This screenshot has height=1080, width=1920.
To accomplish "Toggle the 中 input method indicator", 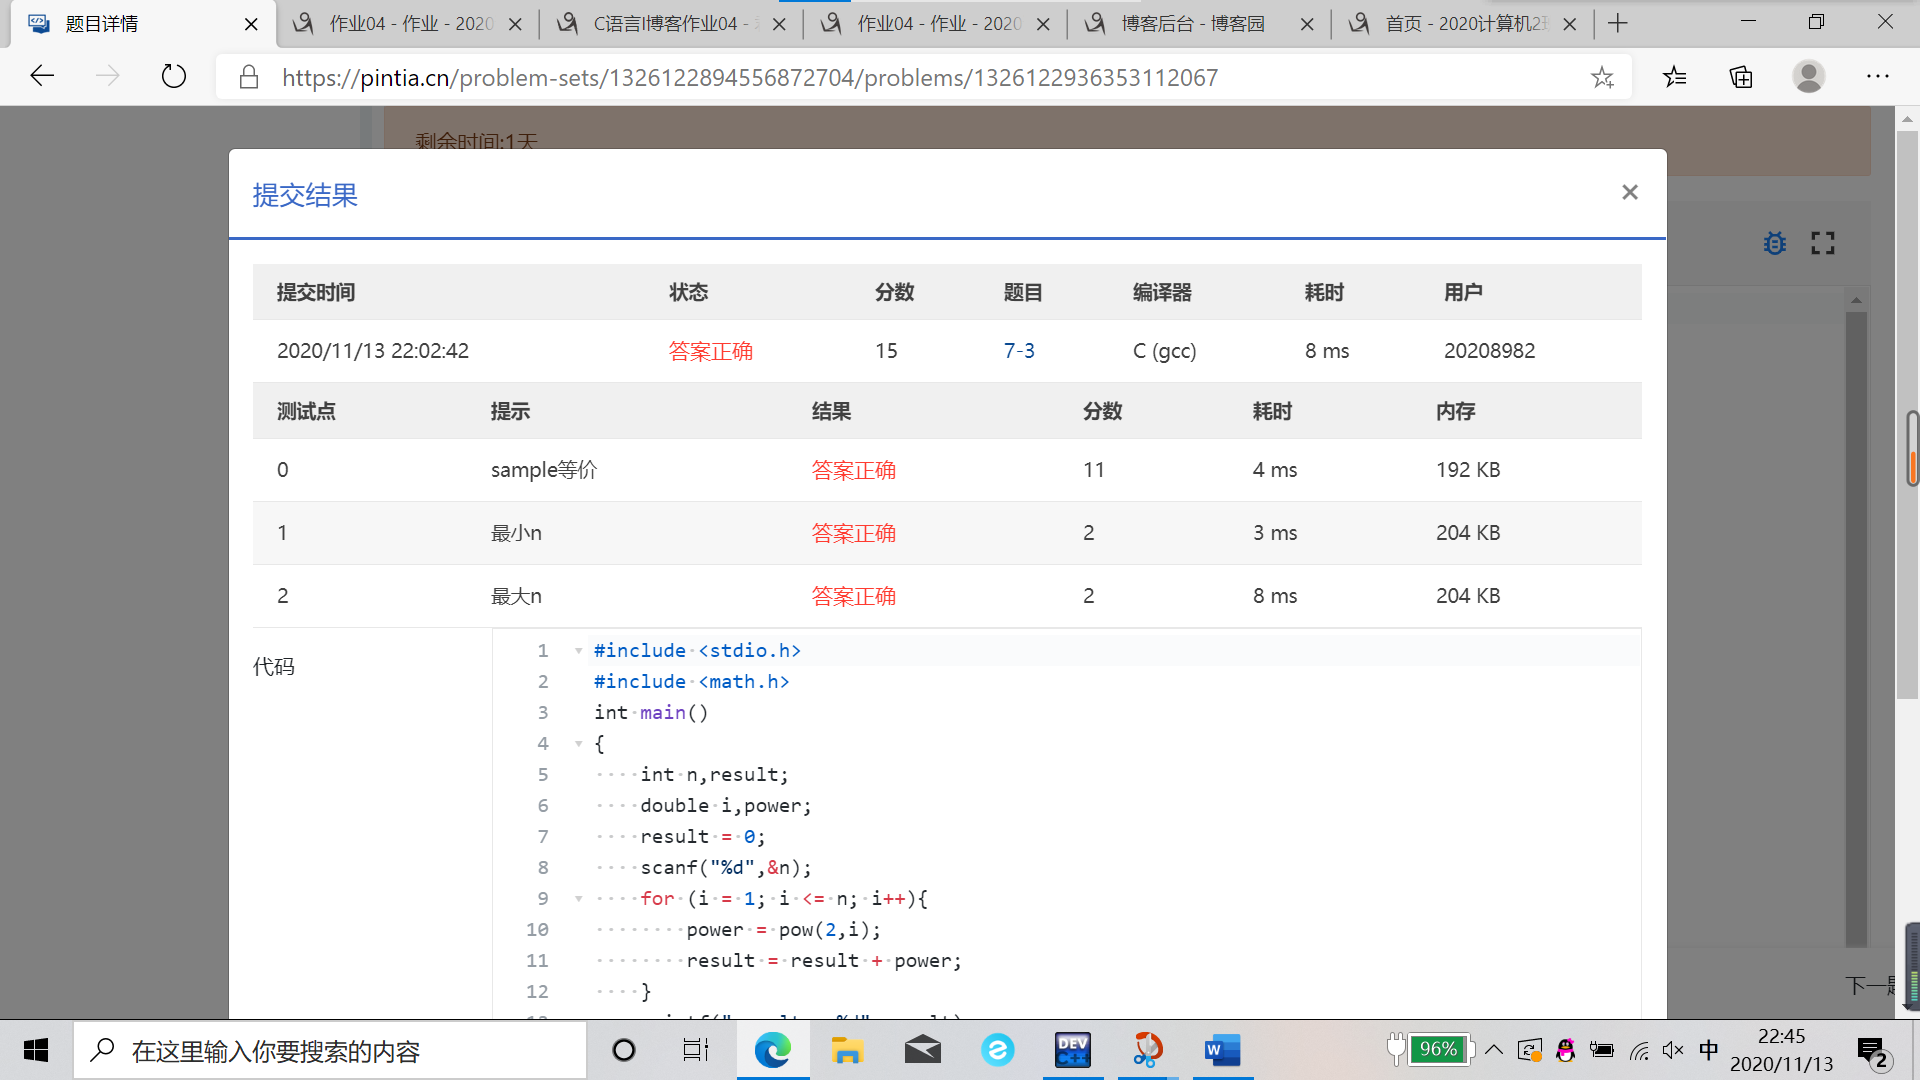I will pos(1708,1049).
